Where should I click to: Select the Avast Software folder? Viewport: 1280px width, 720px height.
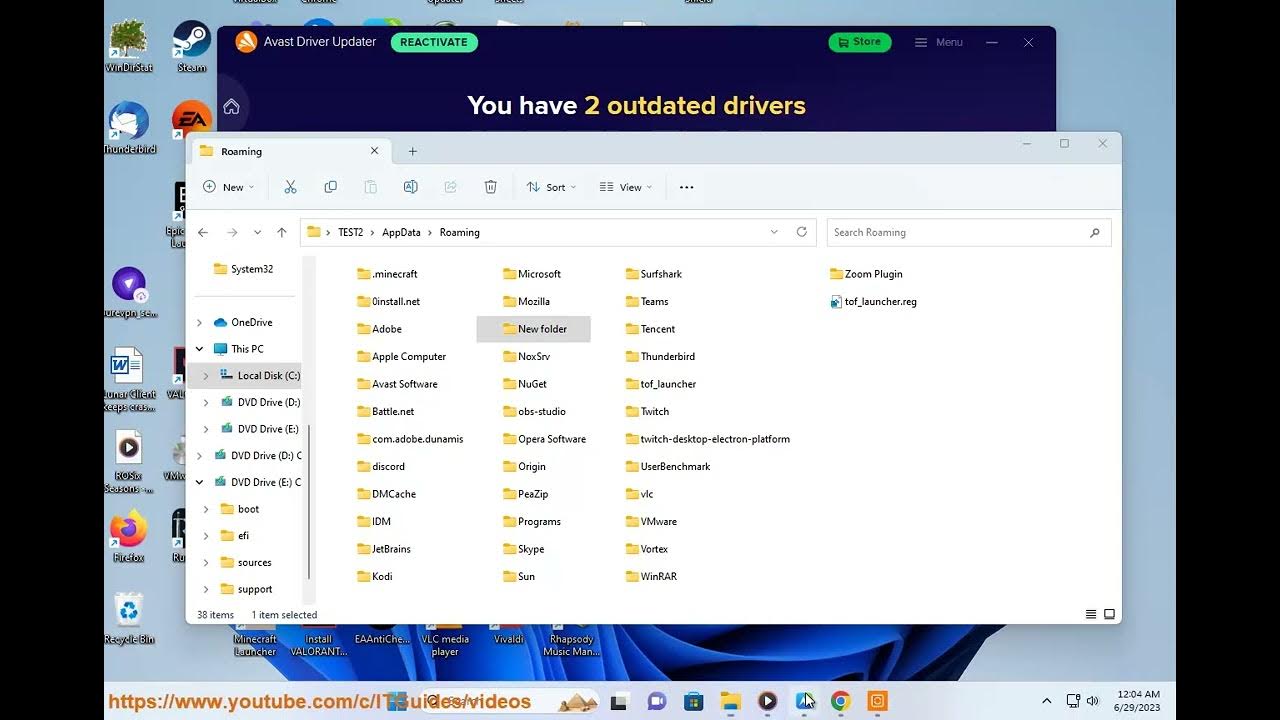tap(397, 384)
